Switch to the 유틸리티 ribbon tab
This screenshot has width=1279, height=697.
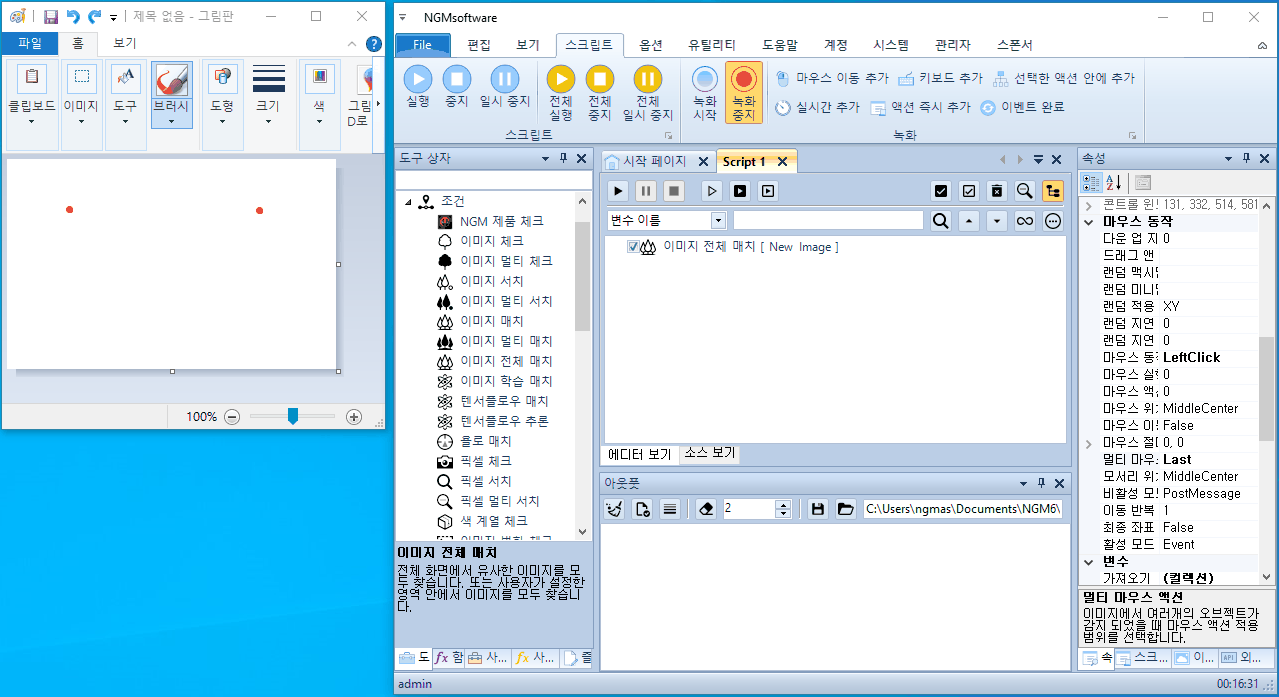712,45
